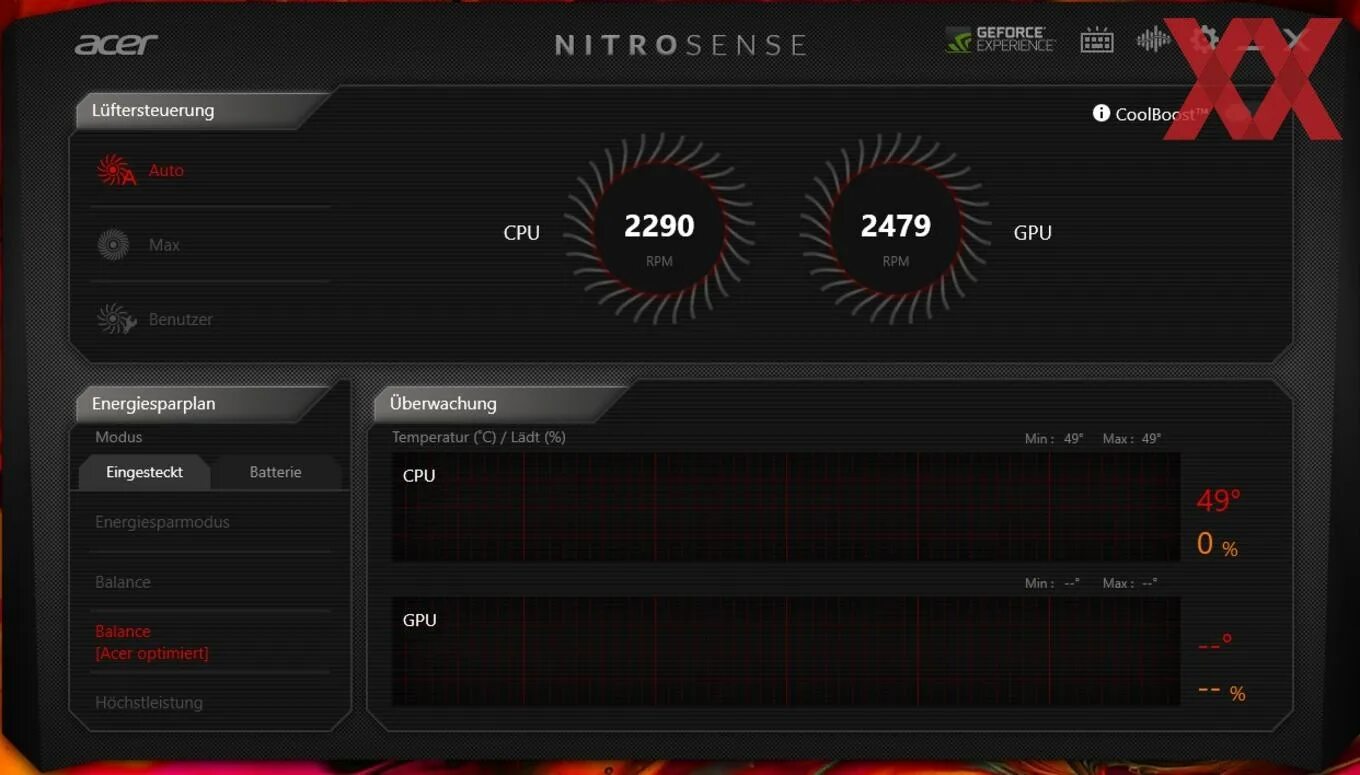Image resolution: width=1360 pixels, height=775 pixels.
Task: Click the 'Temperatur (°C) / Lädt (%)' label
Action: [x=479, y=437]
